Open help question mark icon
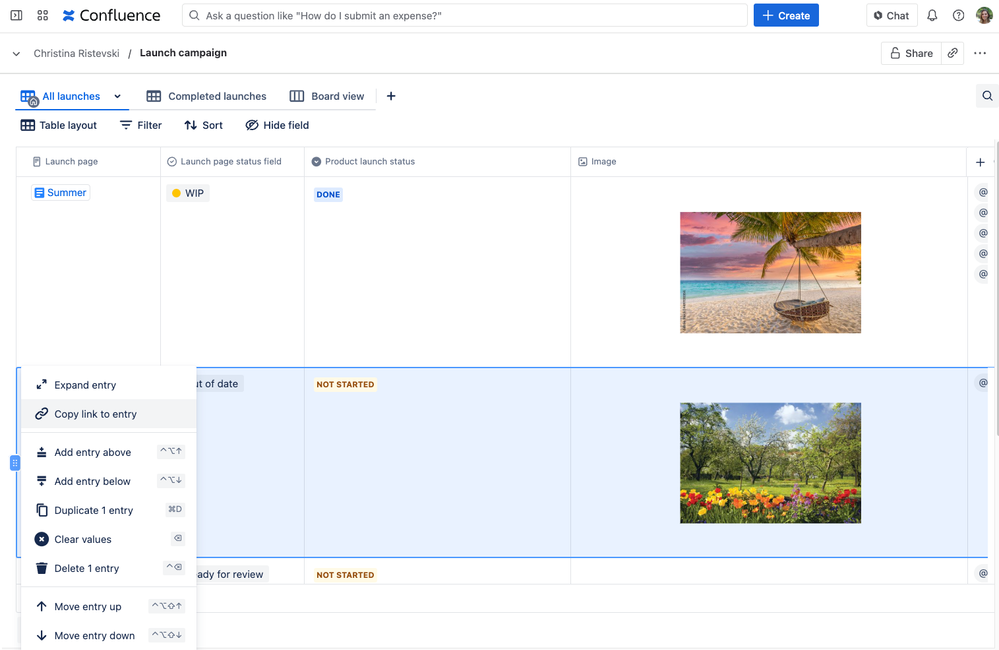This screenshot has height=650, width=999. [958, 15]
